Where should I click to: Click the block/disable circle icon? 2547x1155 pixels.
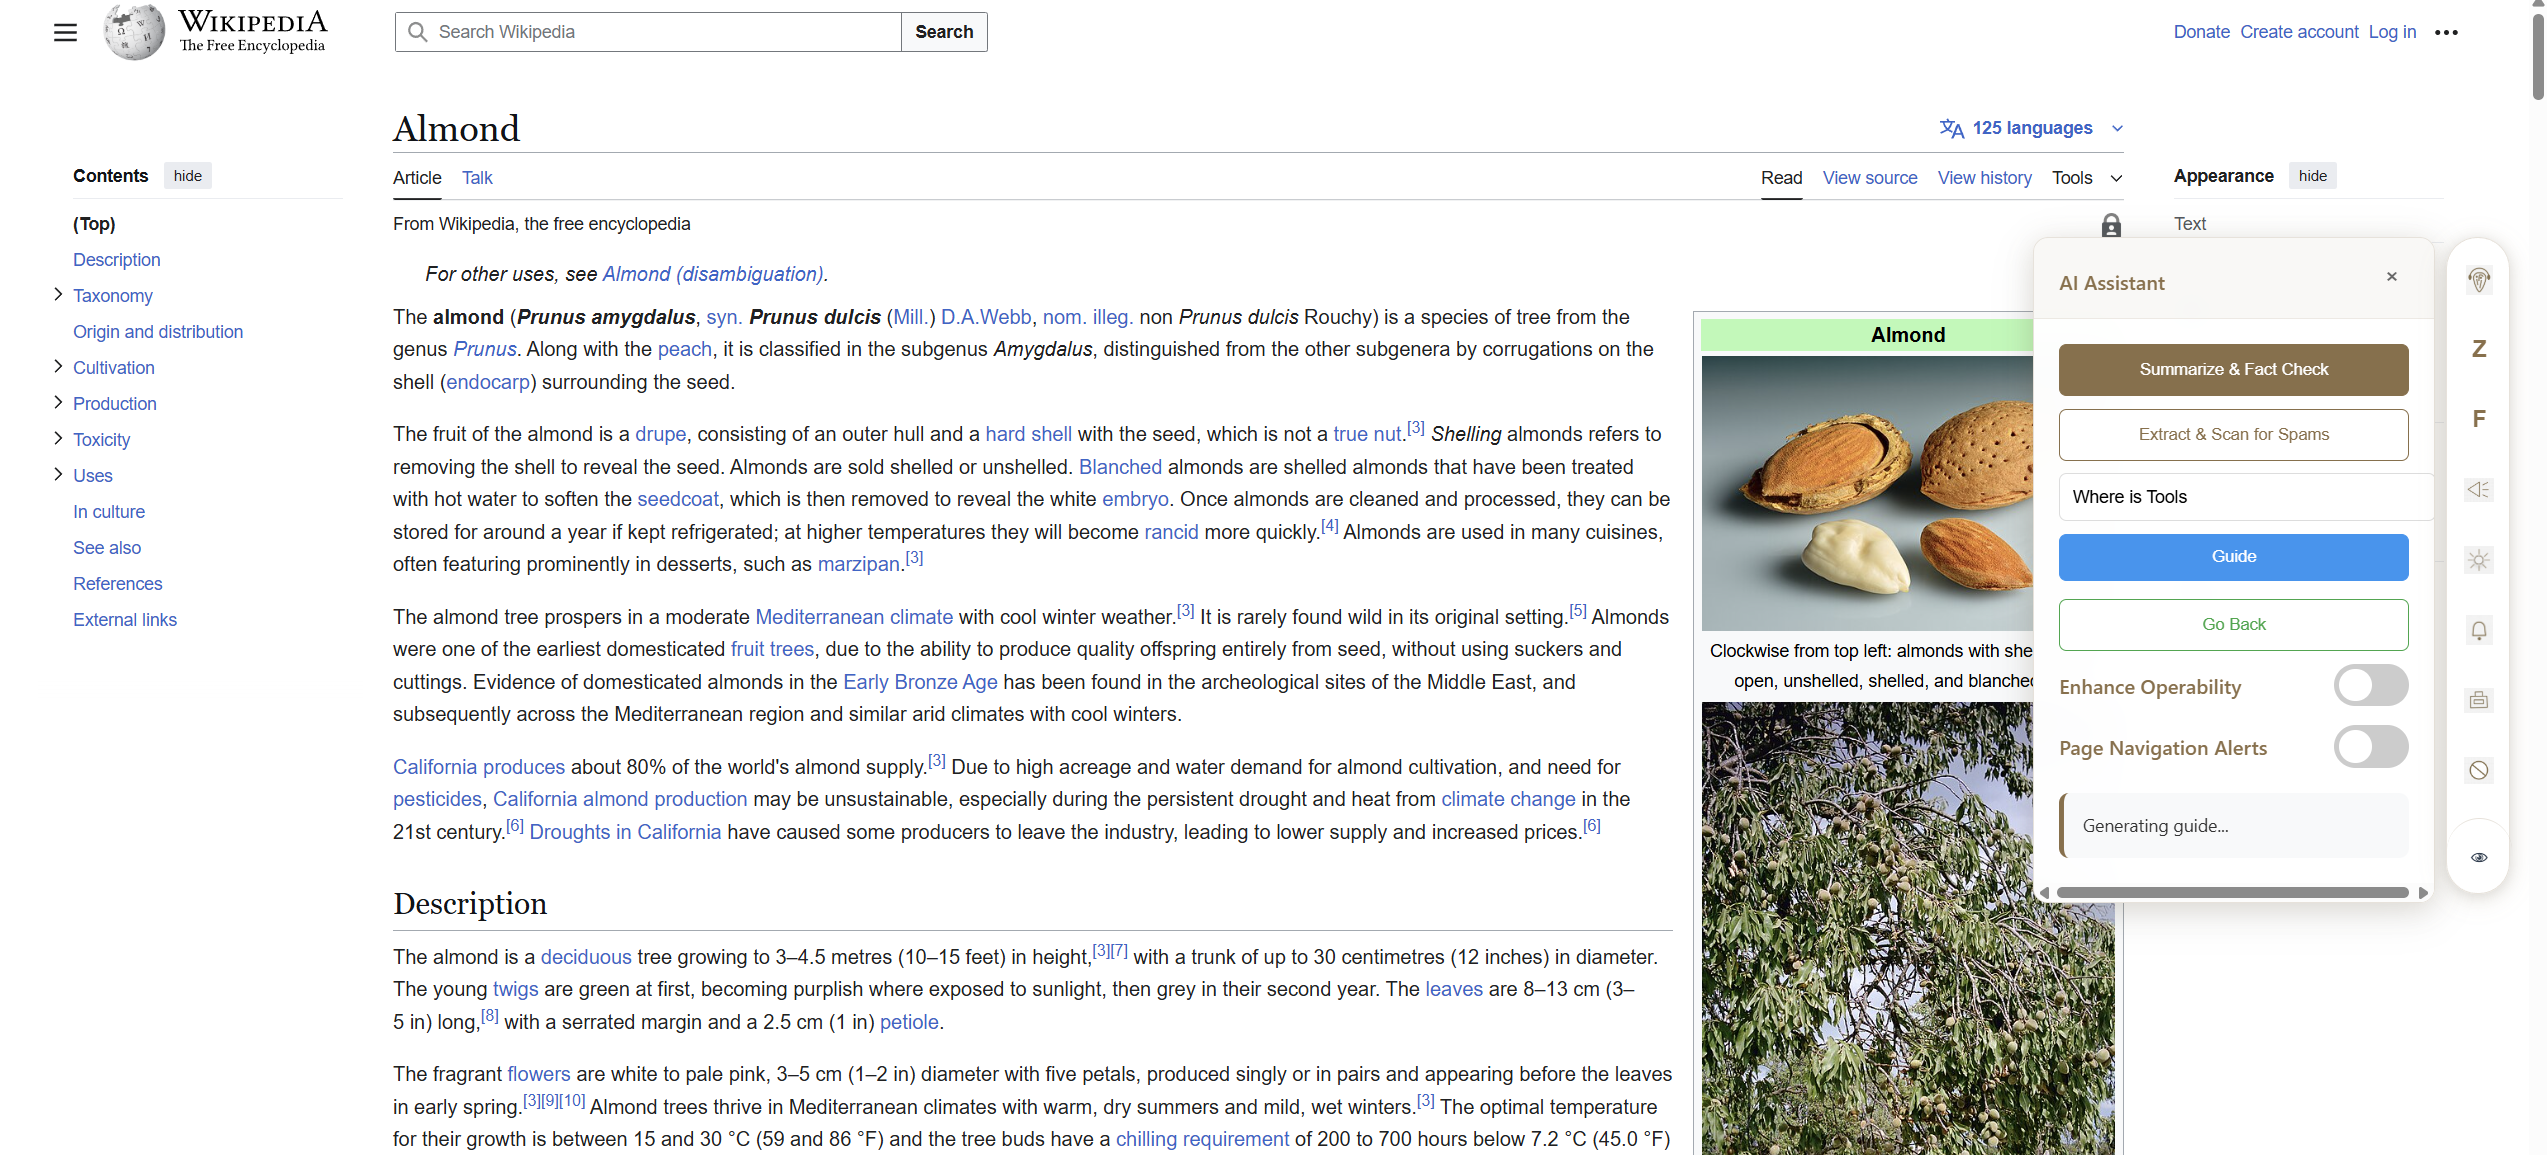click(2478, 770)
